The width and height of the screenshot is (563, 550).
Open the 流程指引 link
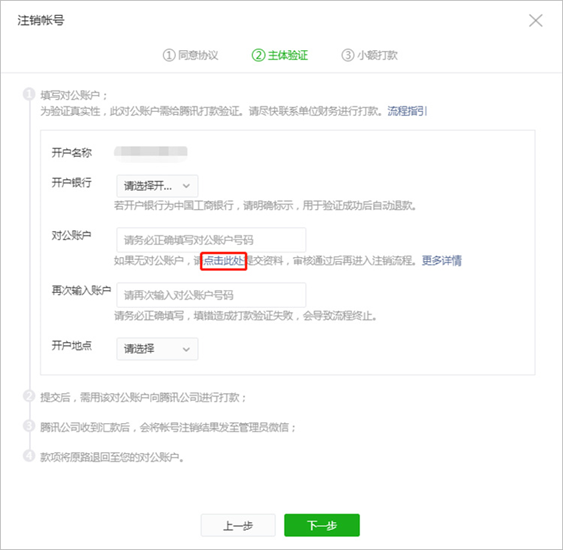coord(407,111)
